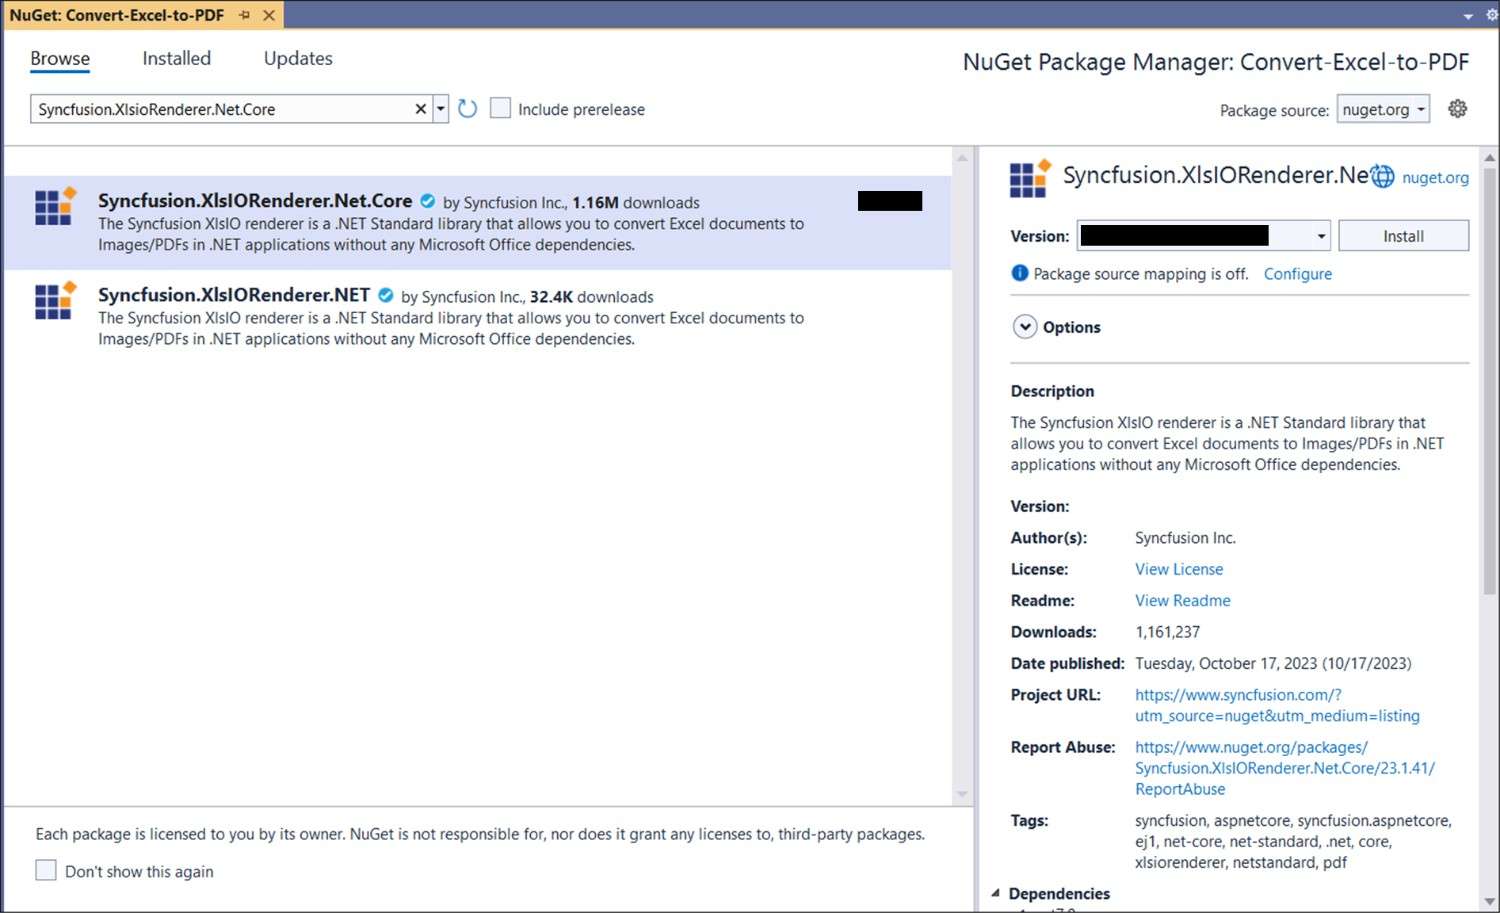Click the Syncfusion.XlsIORenderer.NET package icon
This screenshot has width=1500, height=913.
(x=55, y=300)
